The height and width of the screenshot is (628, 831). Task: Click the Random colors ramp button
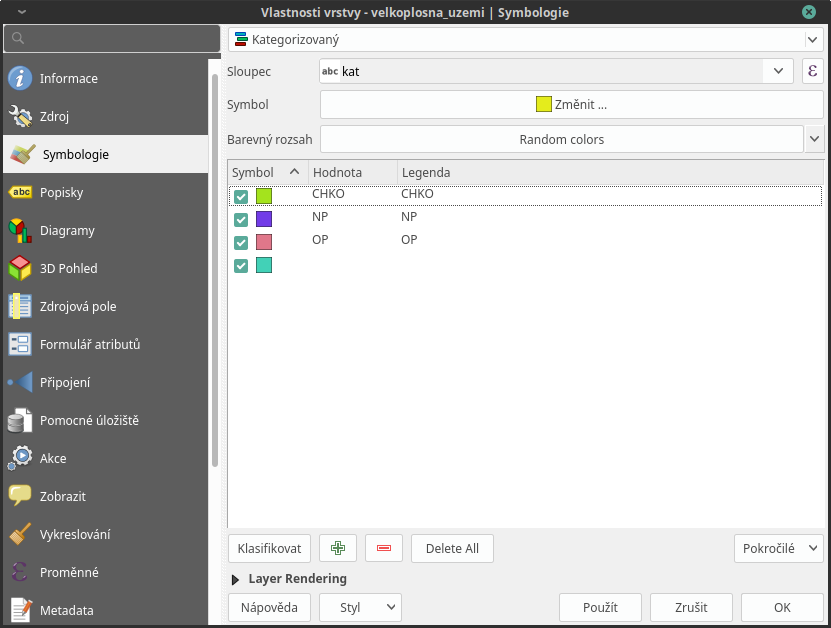(x=562, y=139)
